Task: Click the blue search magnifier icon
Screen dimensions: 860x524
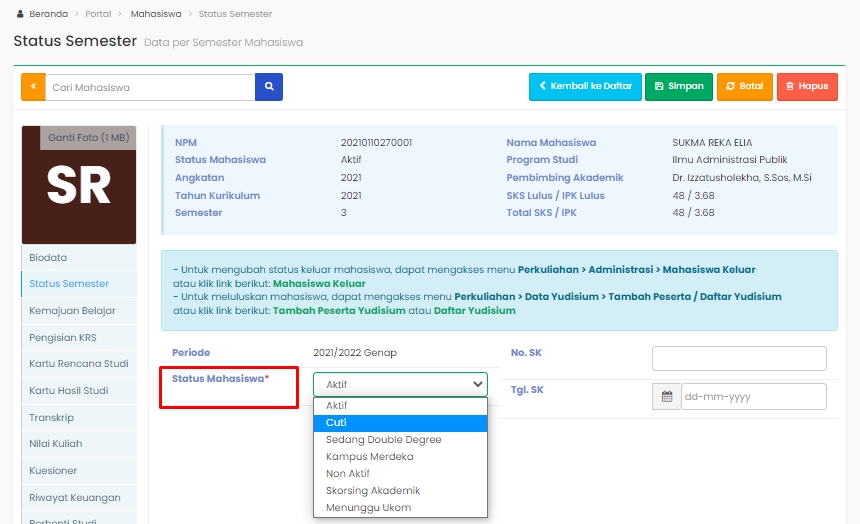Action: click(269, 87)
